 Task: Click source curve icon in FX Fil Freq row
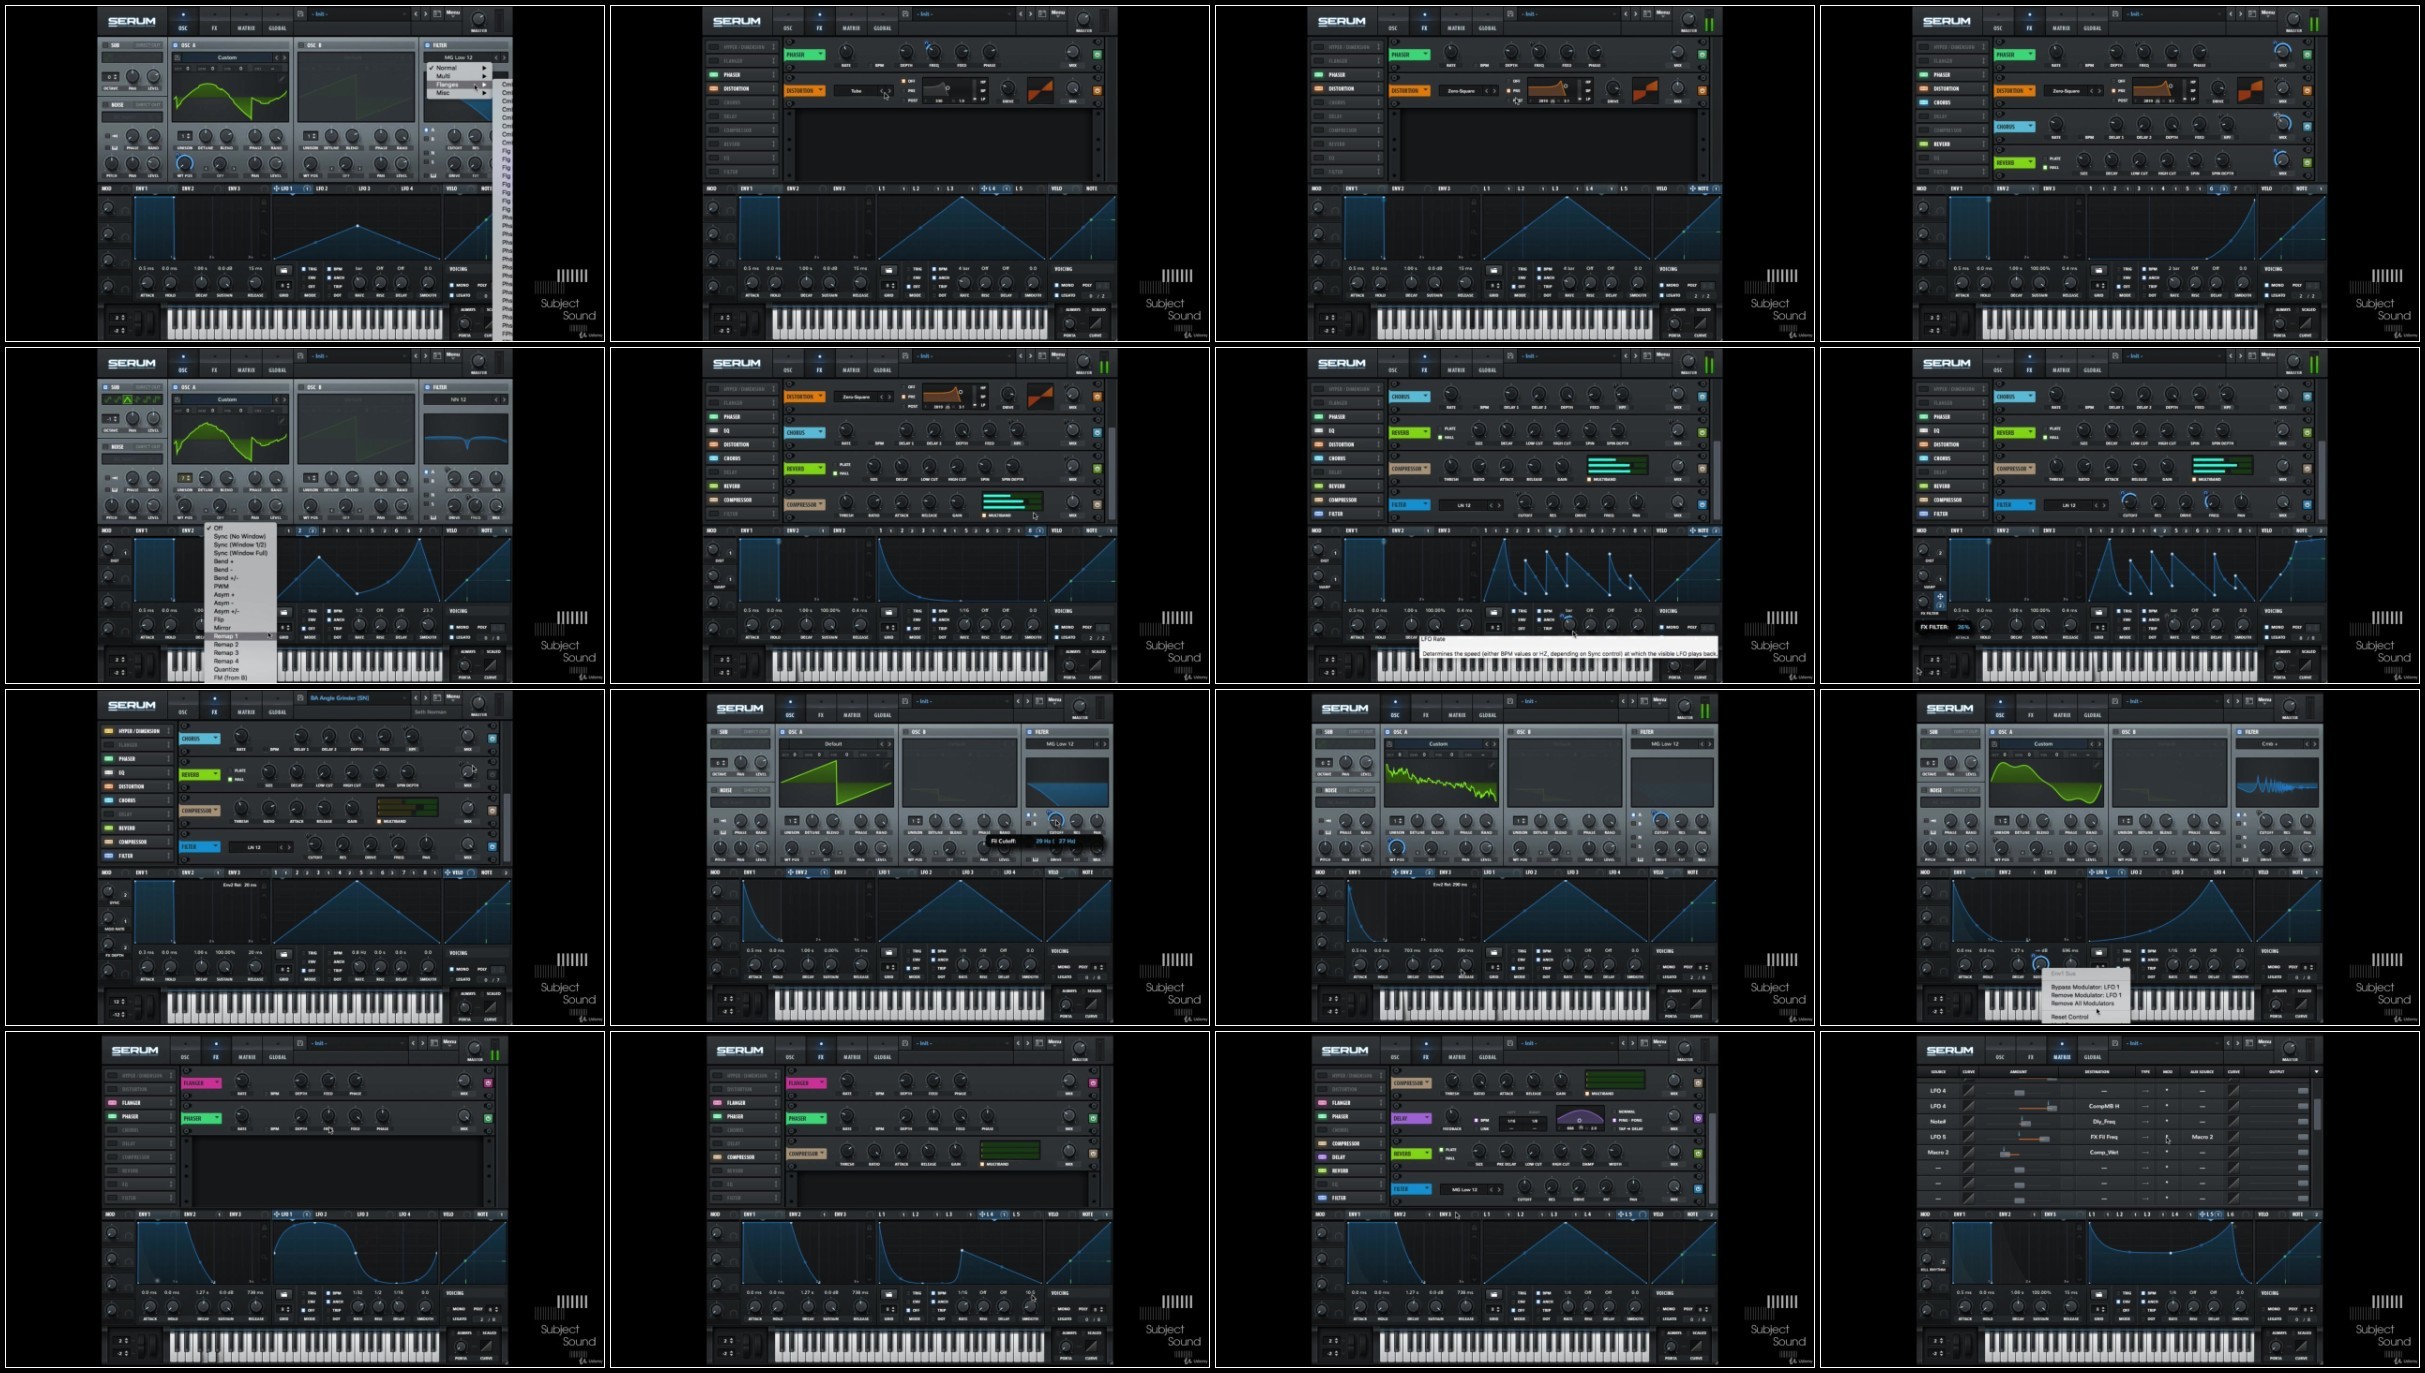(x=1969, y=1137)
